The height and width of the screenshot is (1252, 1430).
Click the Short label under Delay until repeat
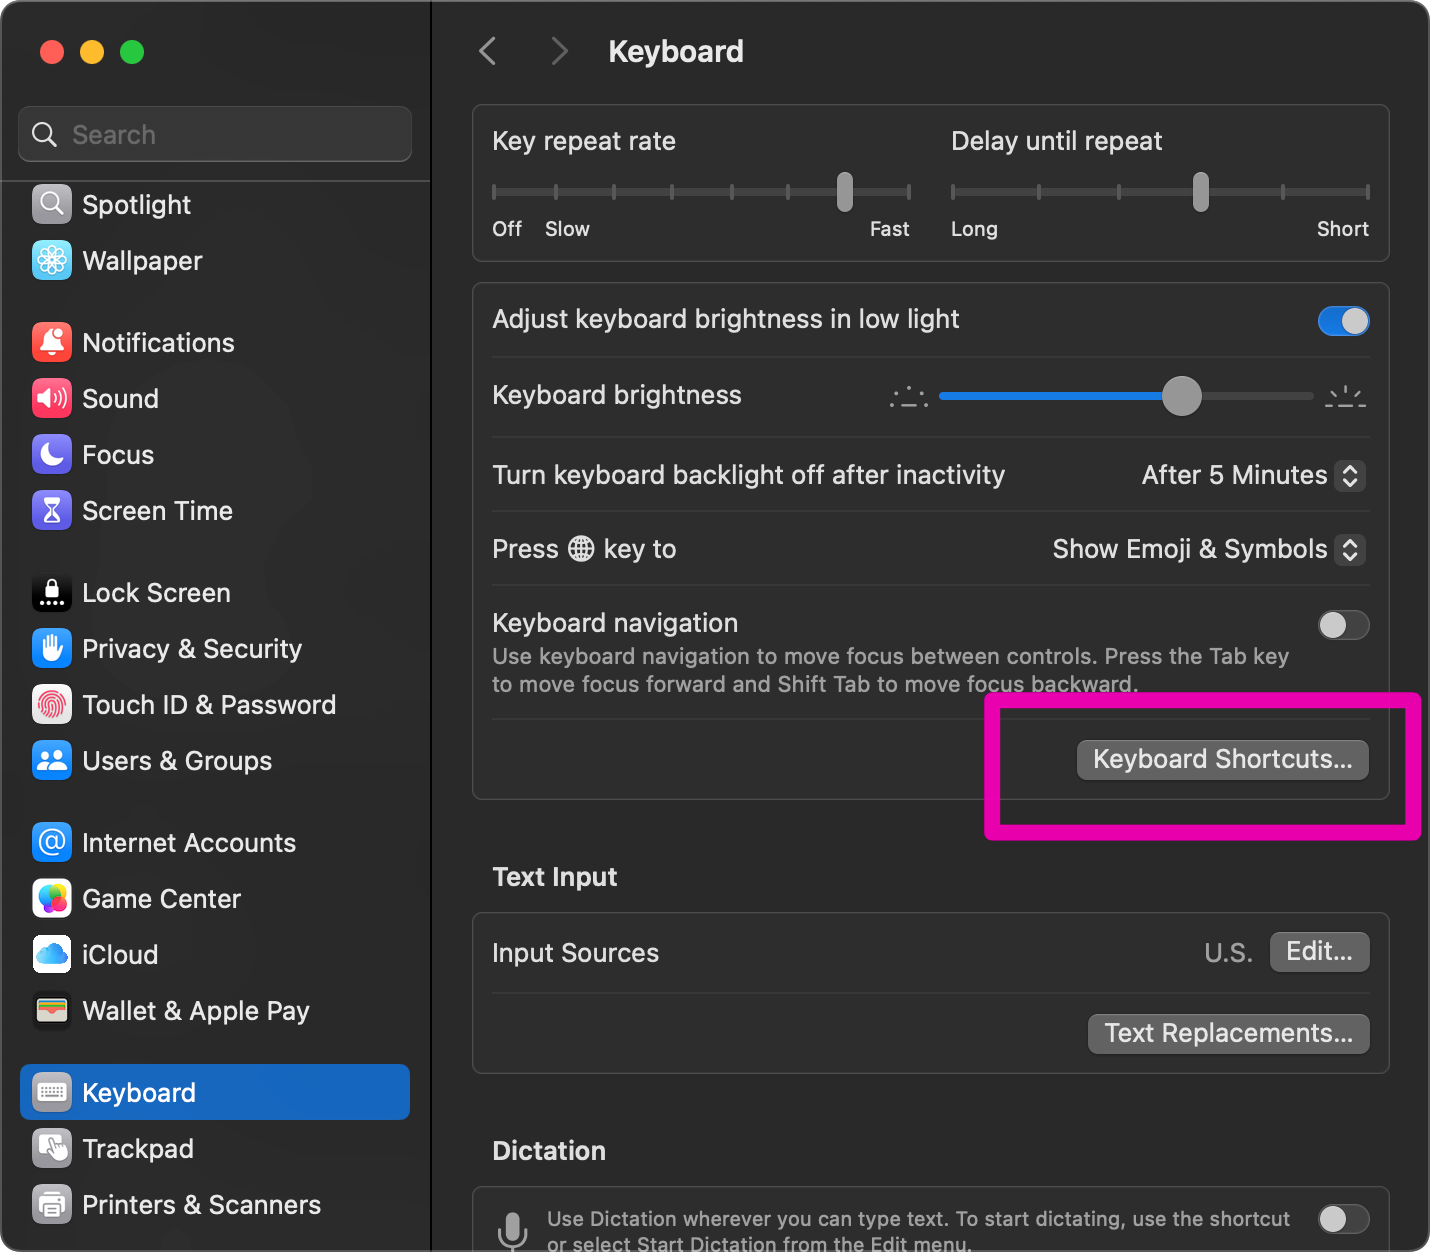coord(1342,229)
